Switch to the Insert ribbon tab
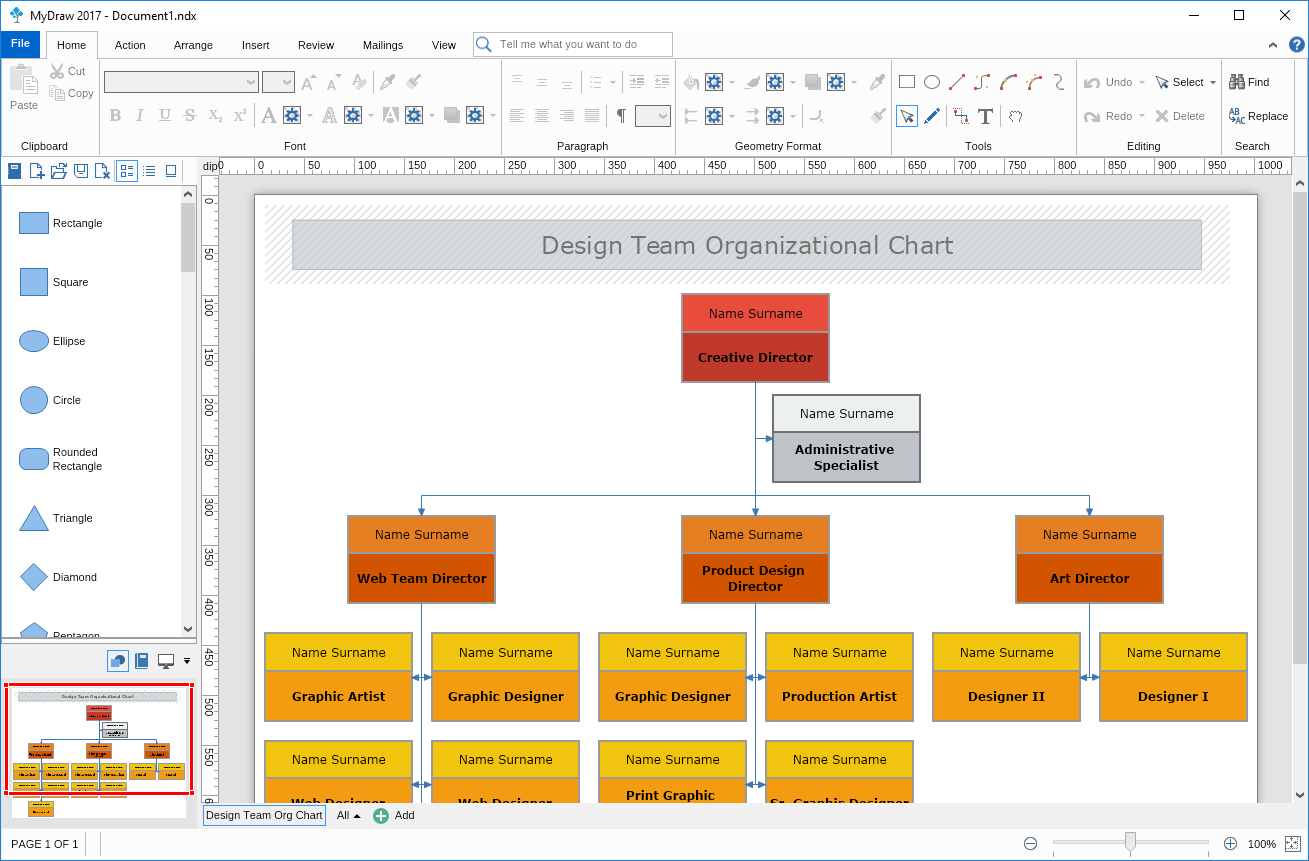Viewport: 1309px width, 861px height. click(256, 45)
